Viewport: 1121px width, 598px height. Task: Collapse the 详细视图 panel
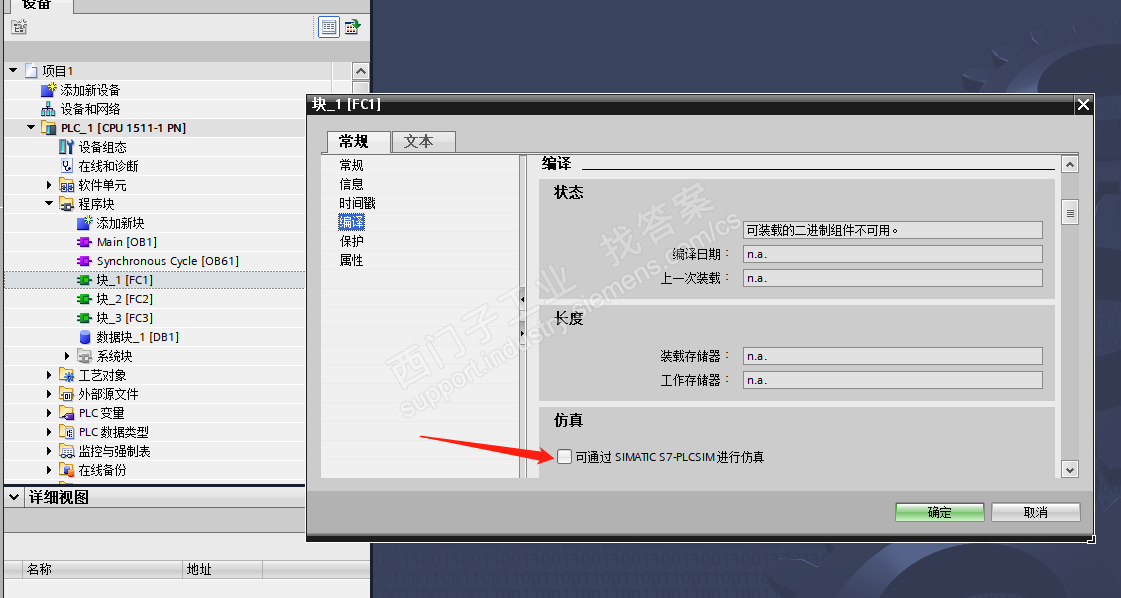click(x=14, y=496)
